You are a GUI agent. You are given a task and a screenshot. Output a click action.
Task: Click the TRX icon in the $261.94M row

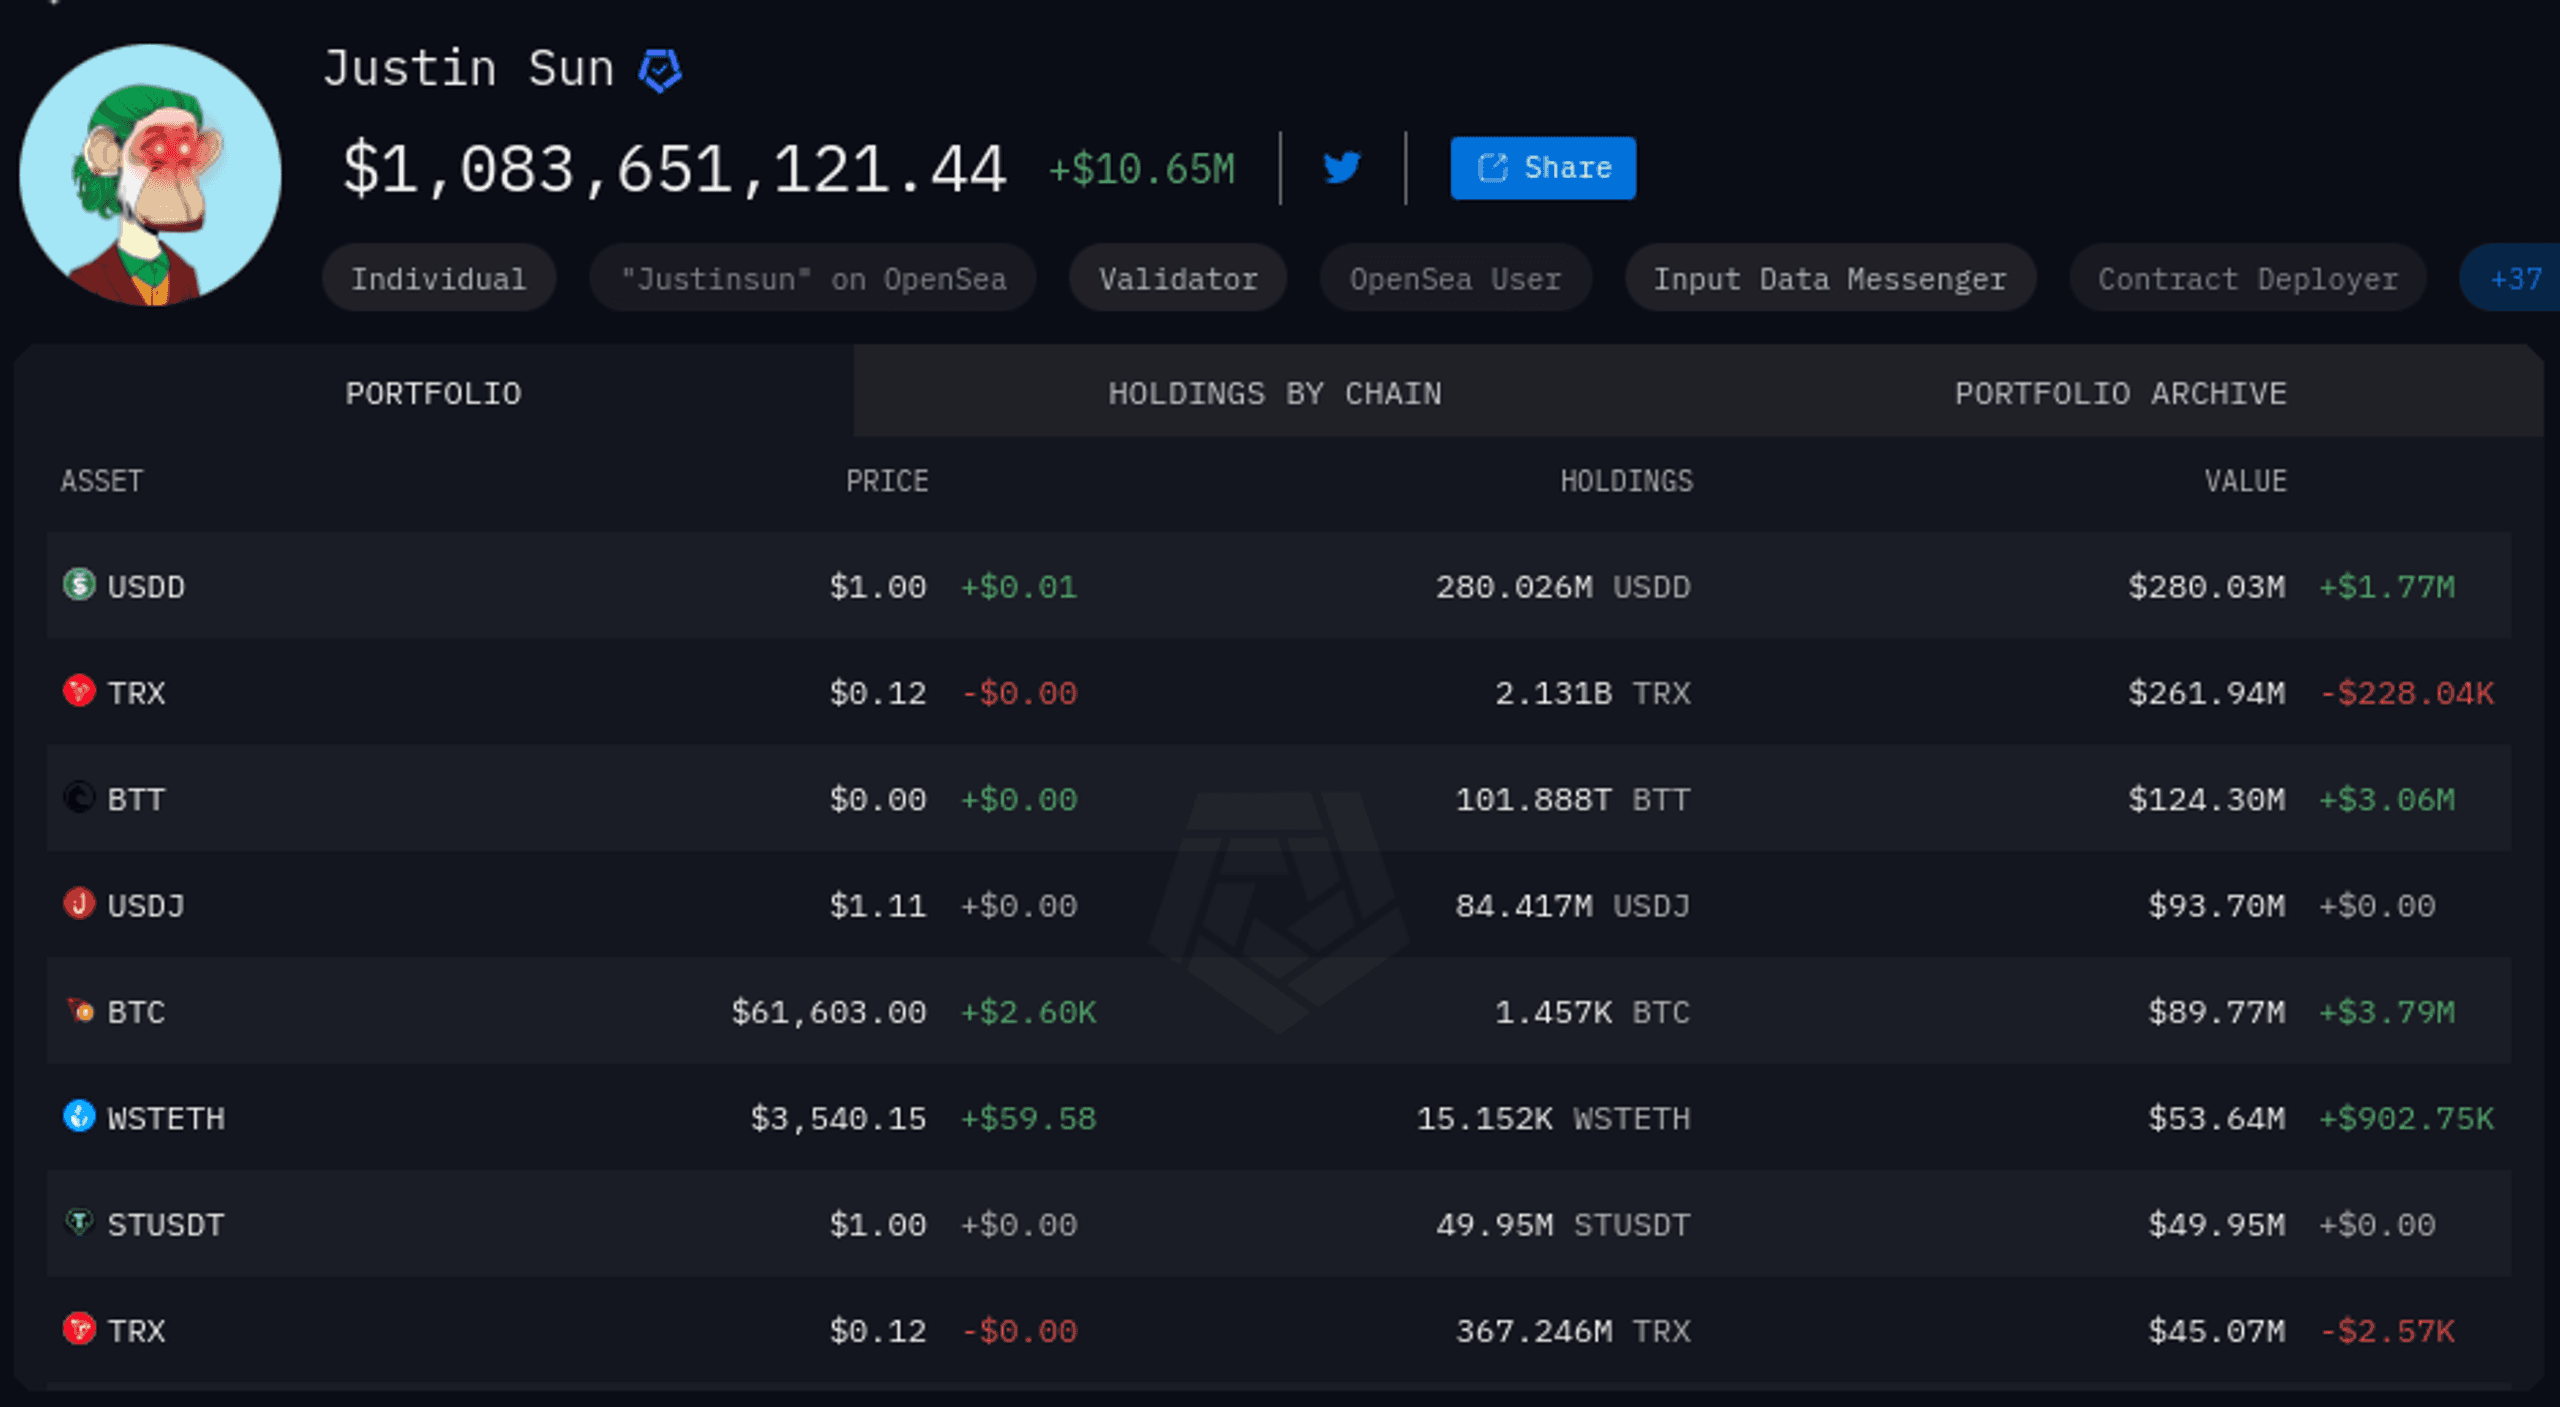(79, 690)
